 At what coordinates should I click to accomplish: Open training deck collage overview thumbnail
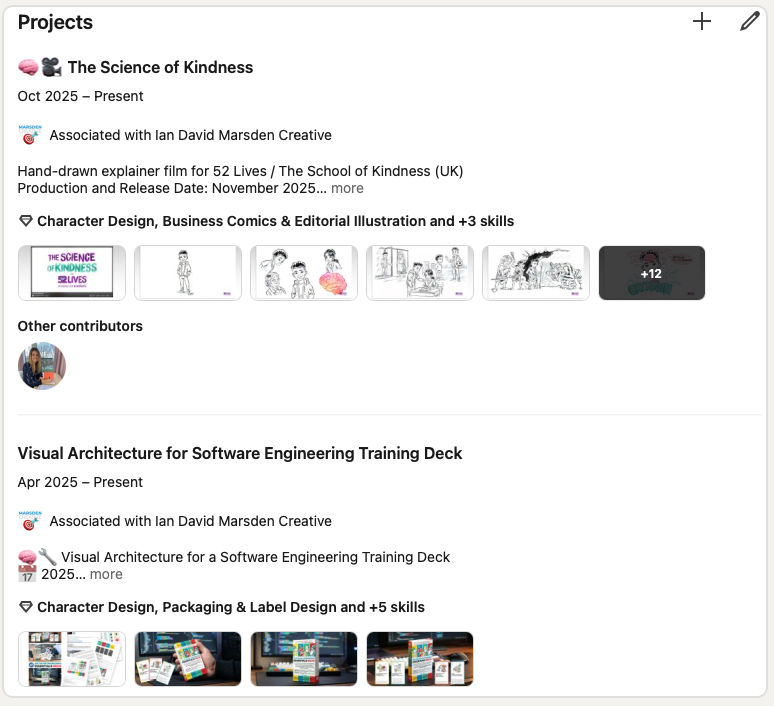tap(72, 659)
